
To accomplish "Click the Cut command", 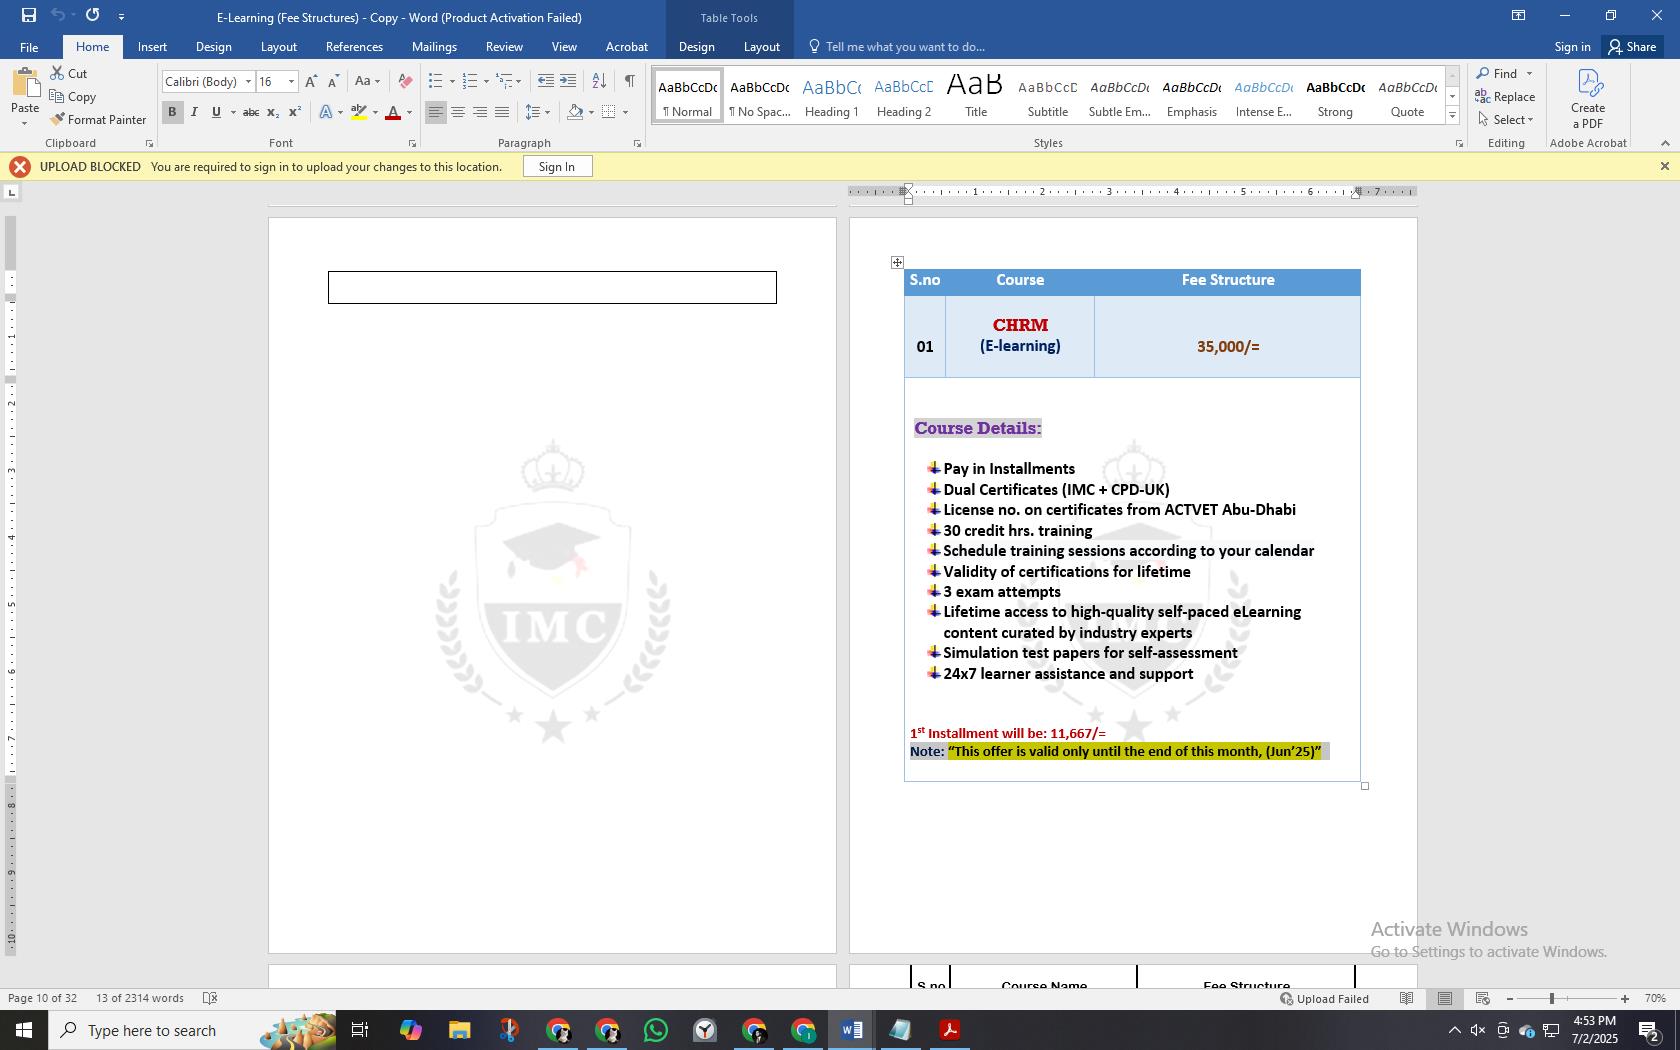I will tap(69, 73).
